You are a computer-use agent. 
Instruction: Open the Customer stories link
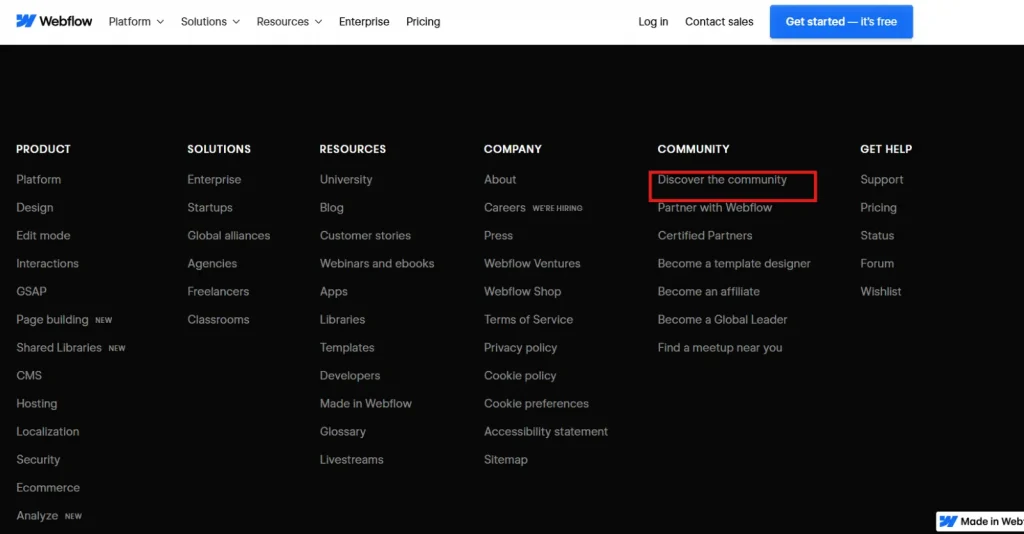click(x=365, y=236)
